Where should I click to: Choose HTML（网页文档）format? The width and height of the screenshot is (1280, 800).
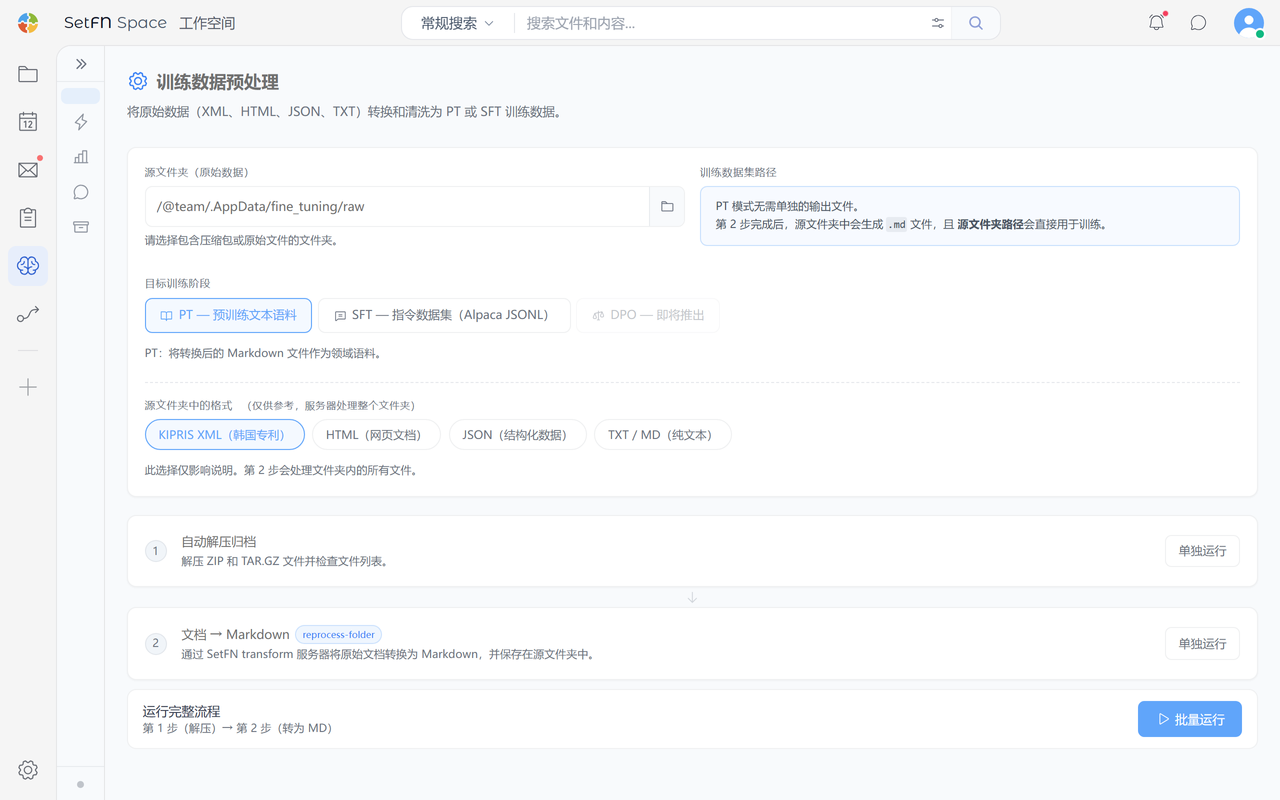(x=376, y=435)
